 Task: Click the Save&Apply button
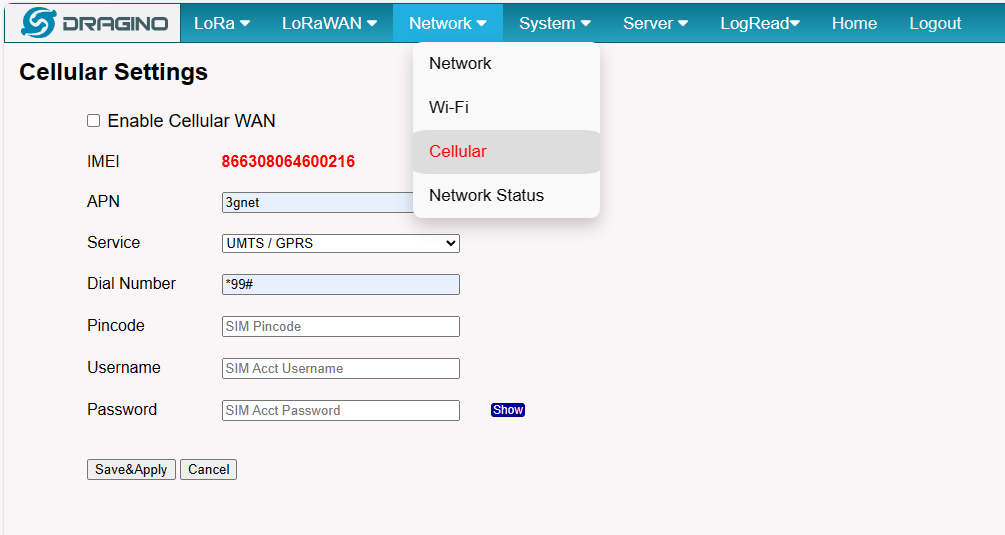click(131, 470)
